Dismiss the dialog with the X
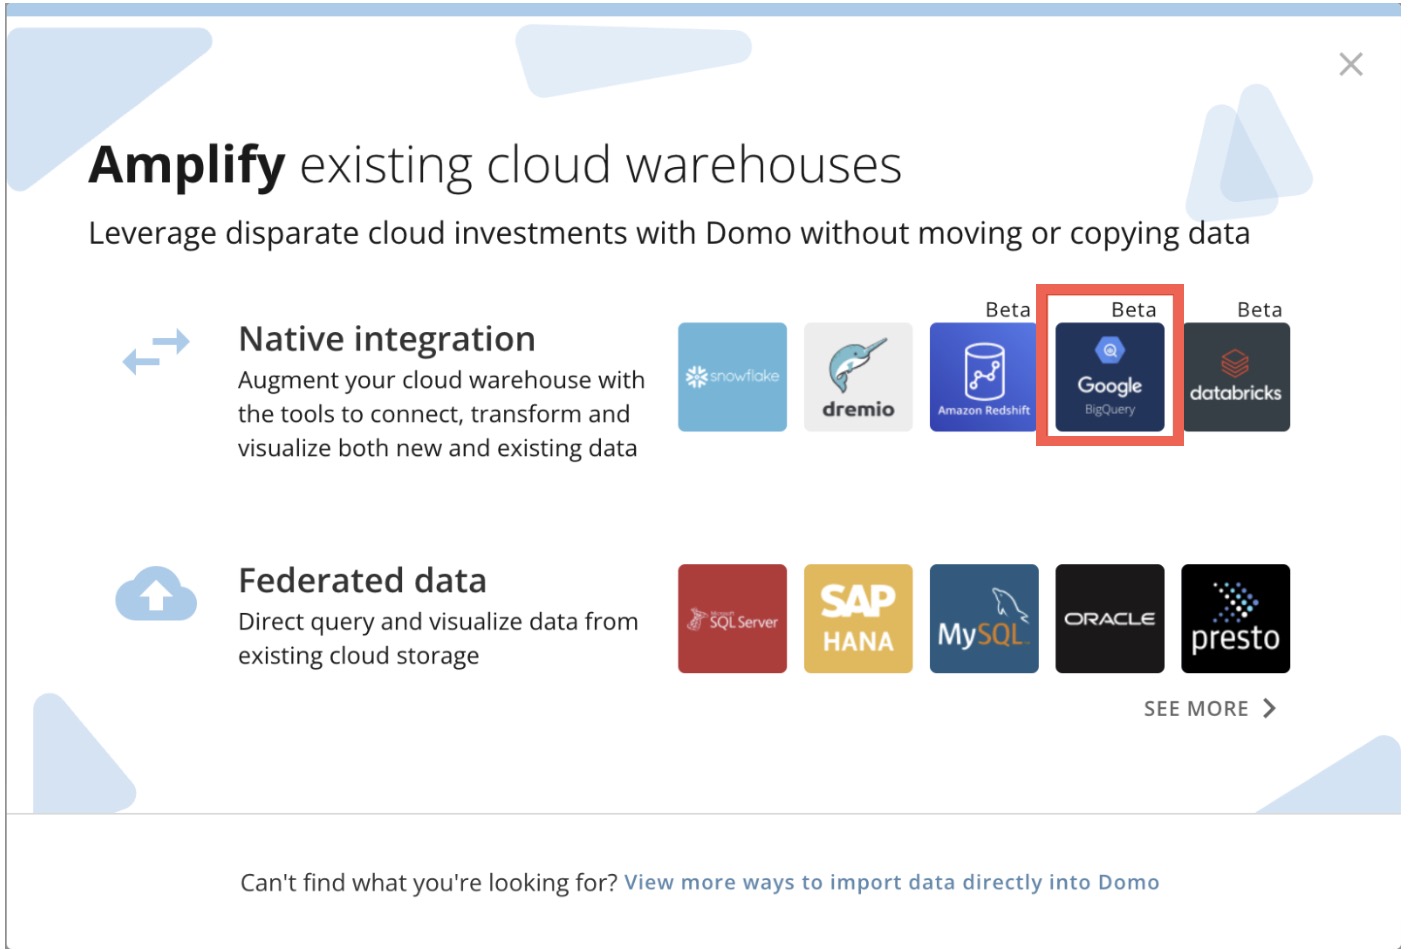This screenshot has width=1414, height=950. [1350, 64]
